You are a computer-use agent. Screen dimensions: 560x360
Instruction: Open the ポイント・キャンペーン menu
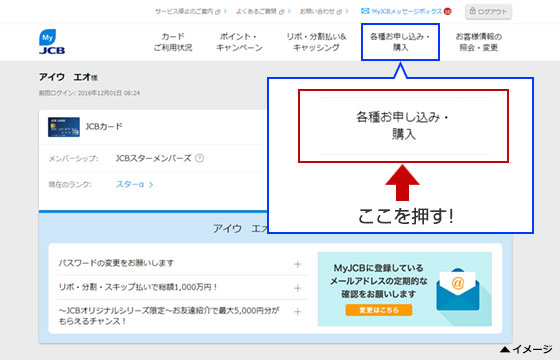point(239,42)
